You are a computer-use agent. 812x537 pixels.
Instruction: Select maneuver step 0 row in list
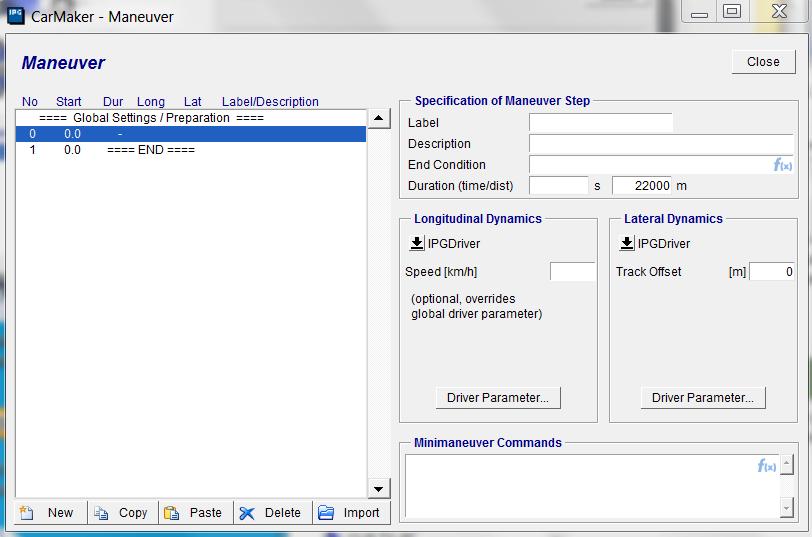click(191, 134)
